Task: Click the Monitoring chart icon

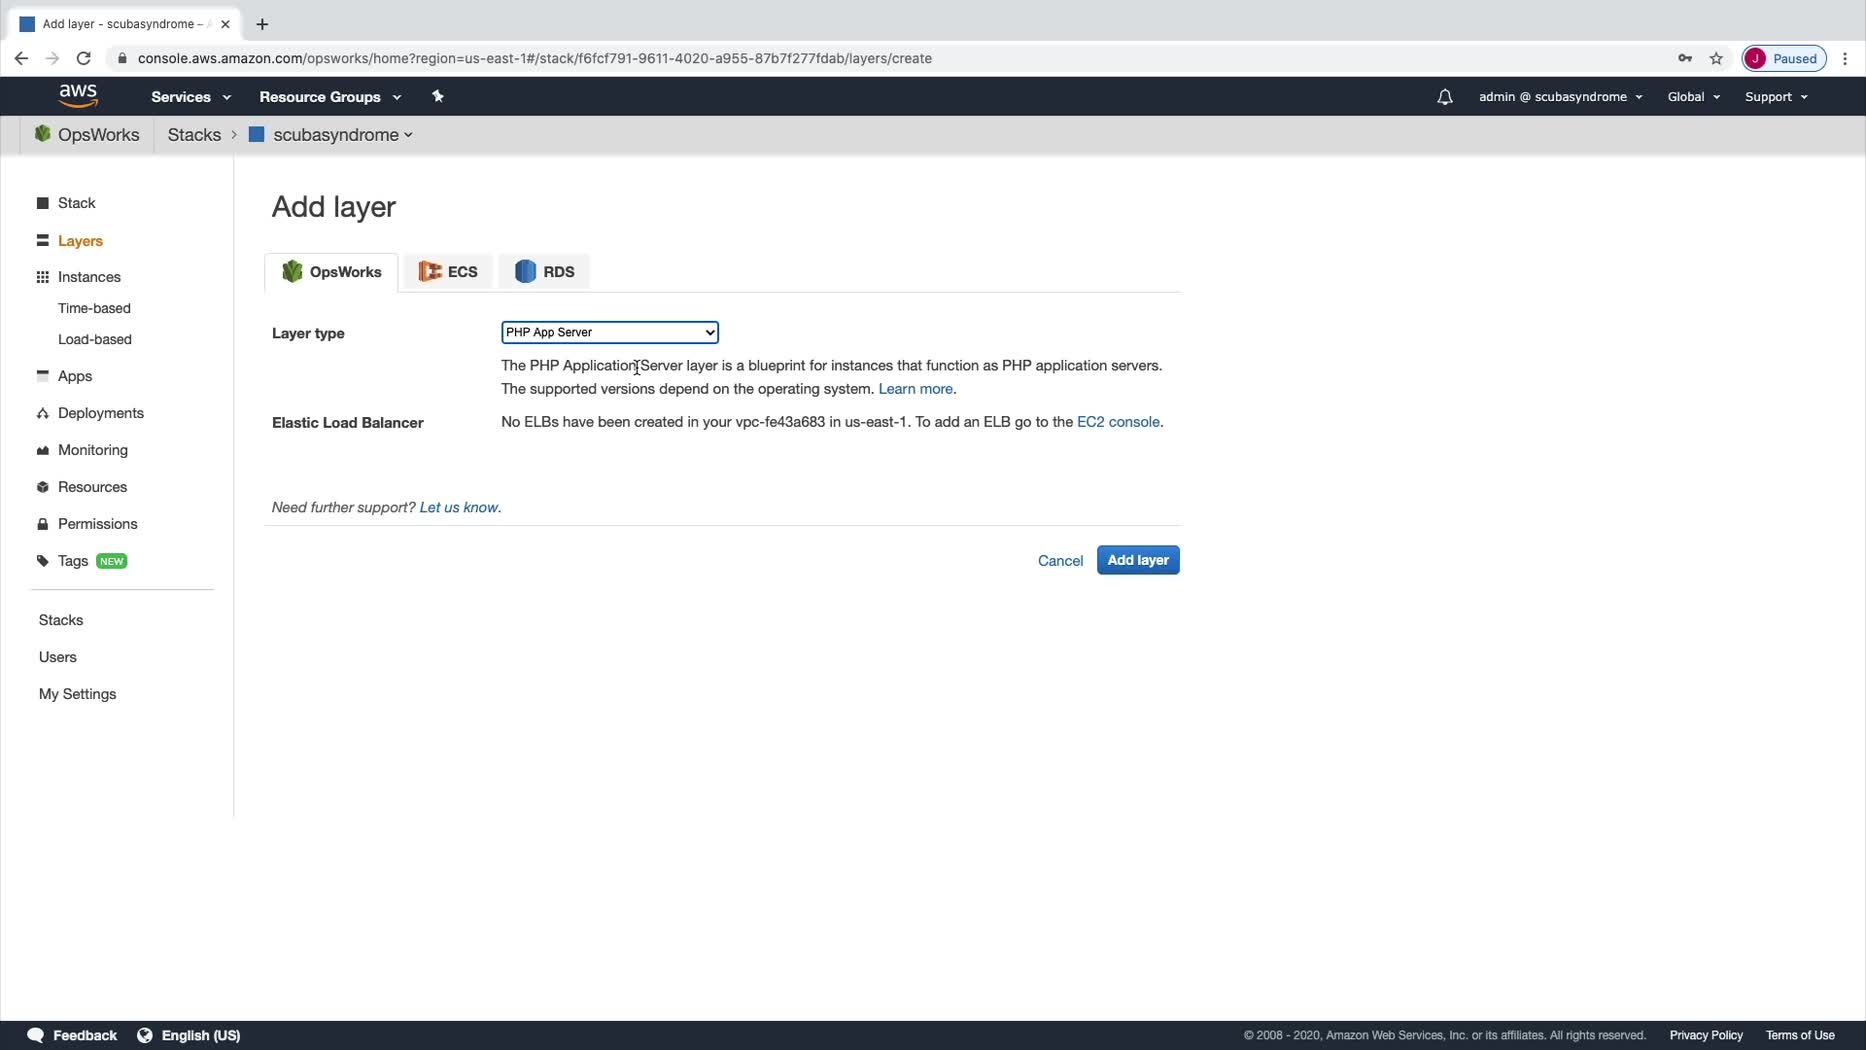Action: (42, 450)
